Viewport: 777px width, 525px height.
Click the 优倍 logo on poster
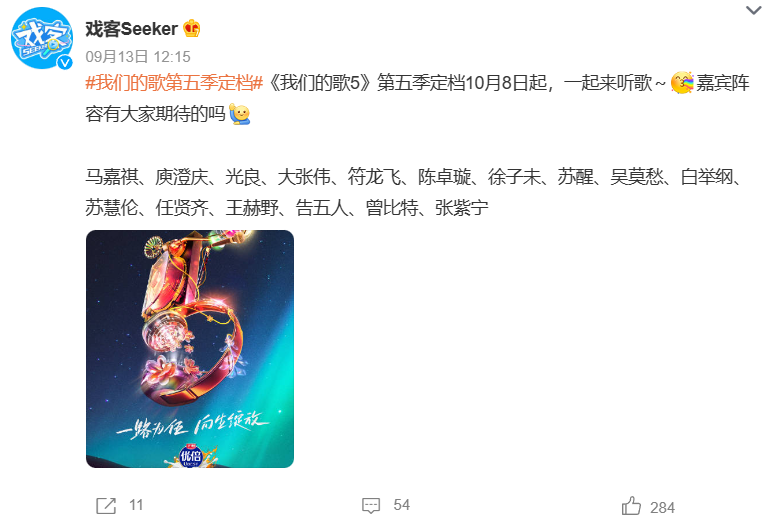tap(191, 456)
